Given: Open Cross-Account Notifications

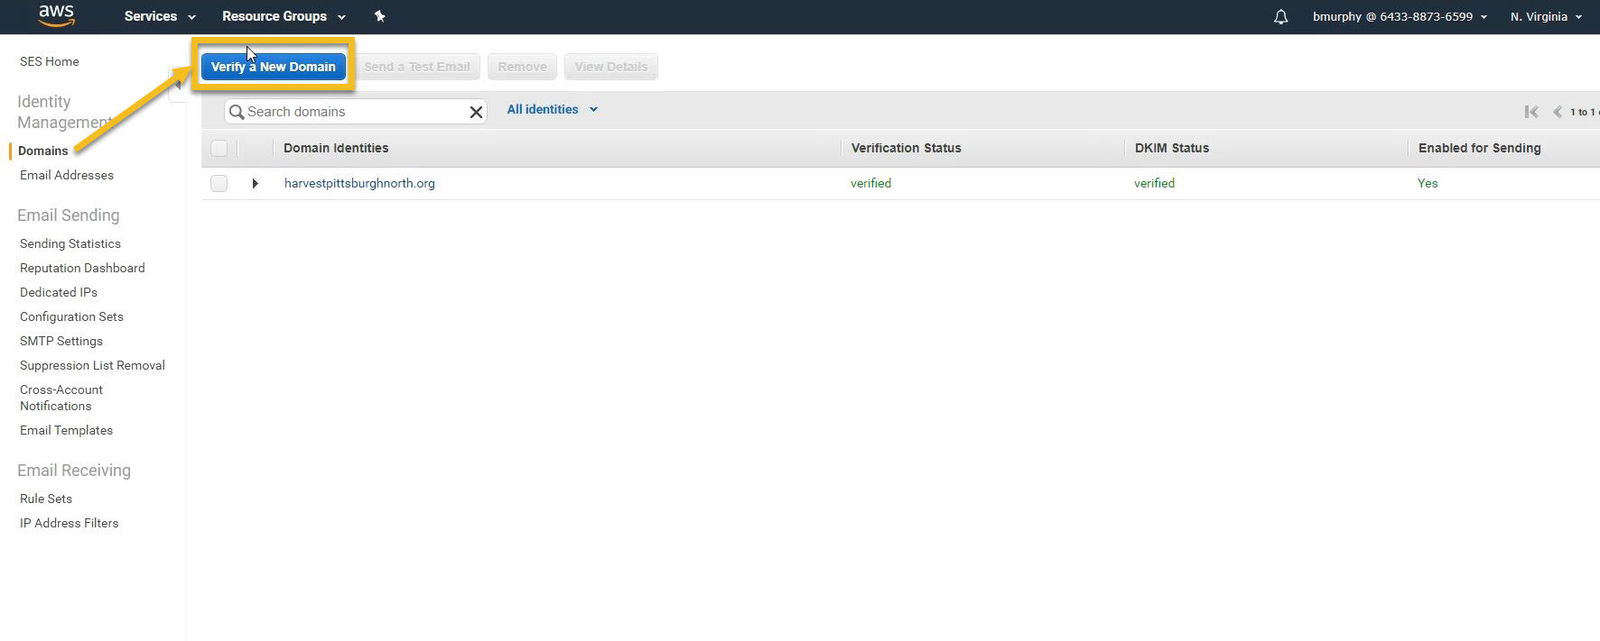Looking at the screenshot, I should pyautogui.click(x=61, y=398).
